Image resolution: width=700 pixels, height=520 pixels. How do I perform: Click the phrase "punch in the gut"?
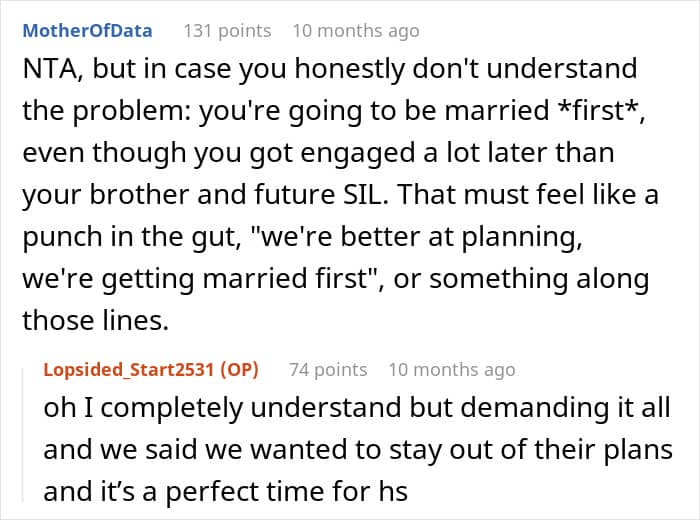(129, 237)
